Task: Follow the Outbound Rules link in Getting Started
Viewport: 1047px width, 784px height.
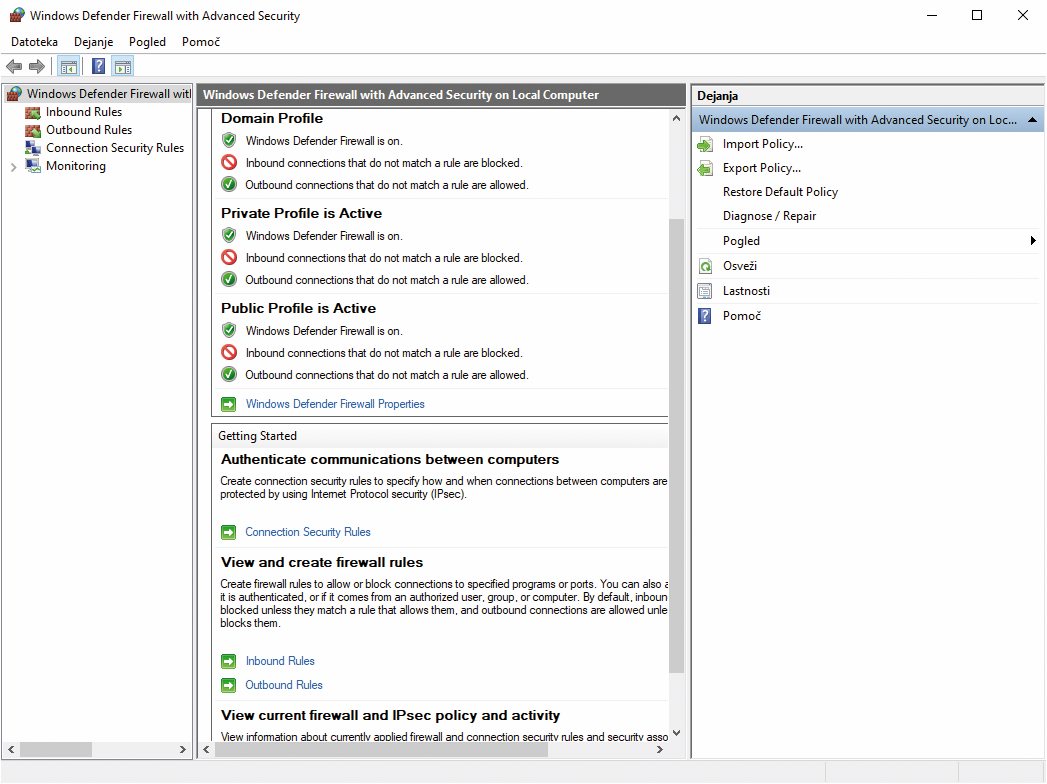Action: coord(284,685)
